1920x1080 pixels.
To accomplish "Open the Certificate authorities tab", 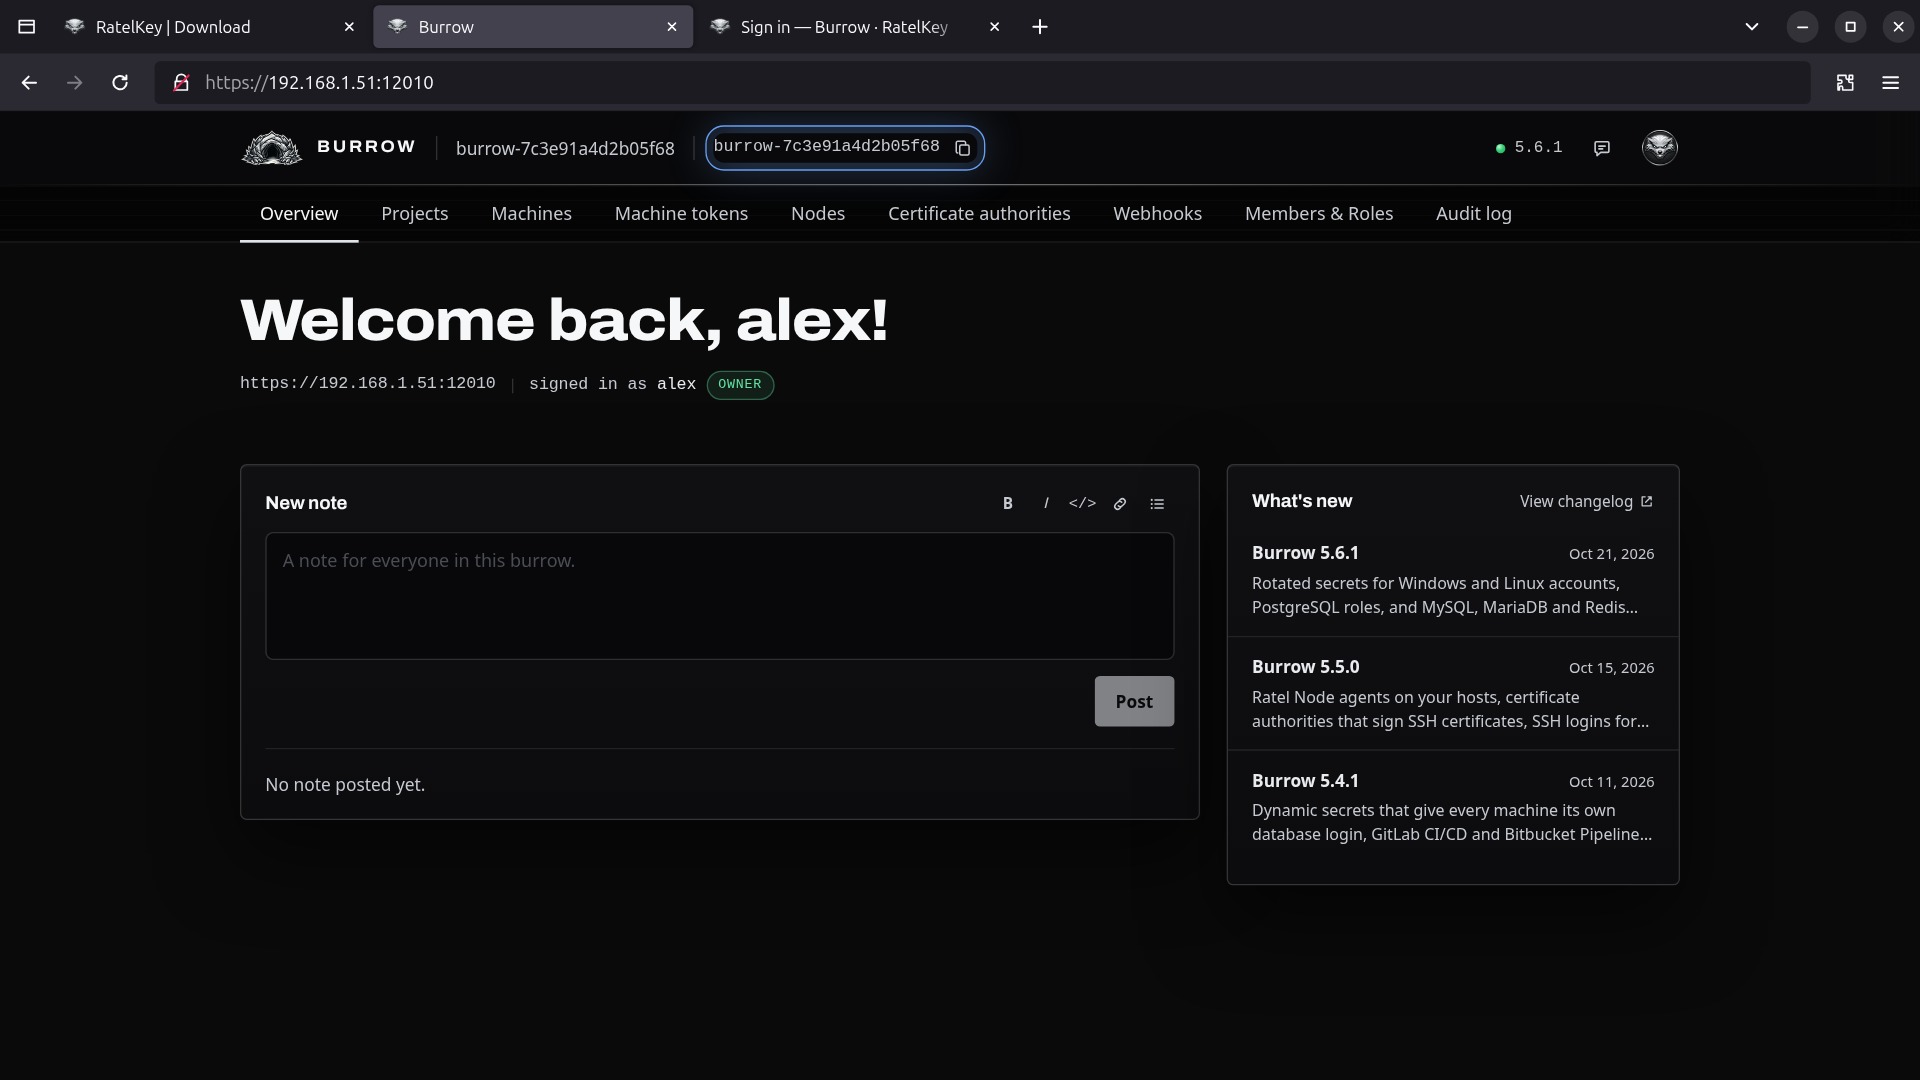I will (979, 214).
